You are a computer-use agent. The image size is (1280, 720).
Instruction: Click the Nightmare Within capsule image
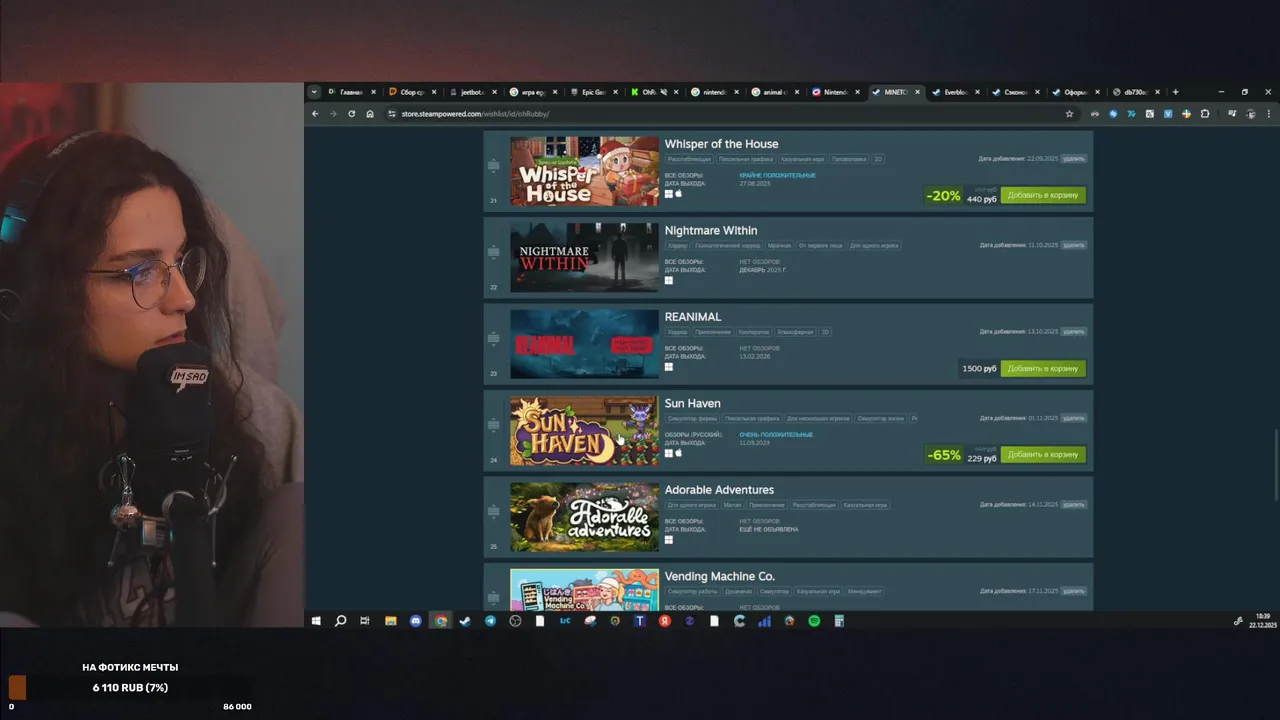pos(584,258)
